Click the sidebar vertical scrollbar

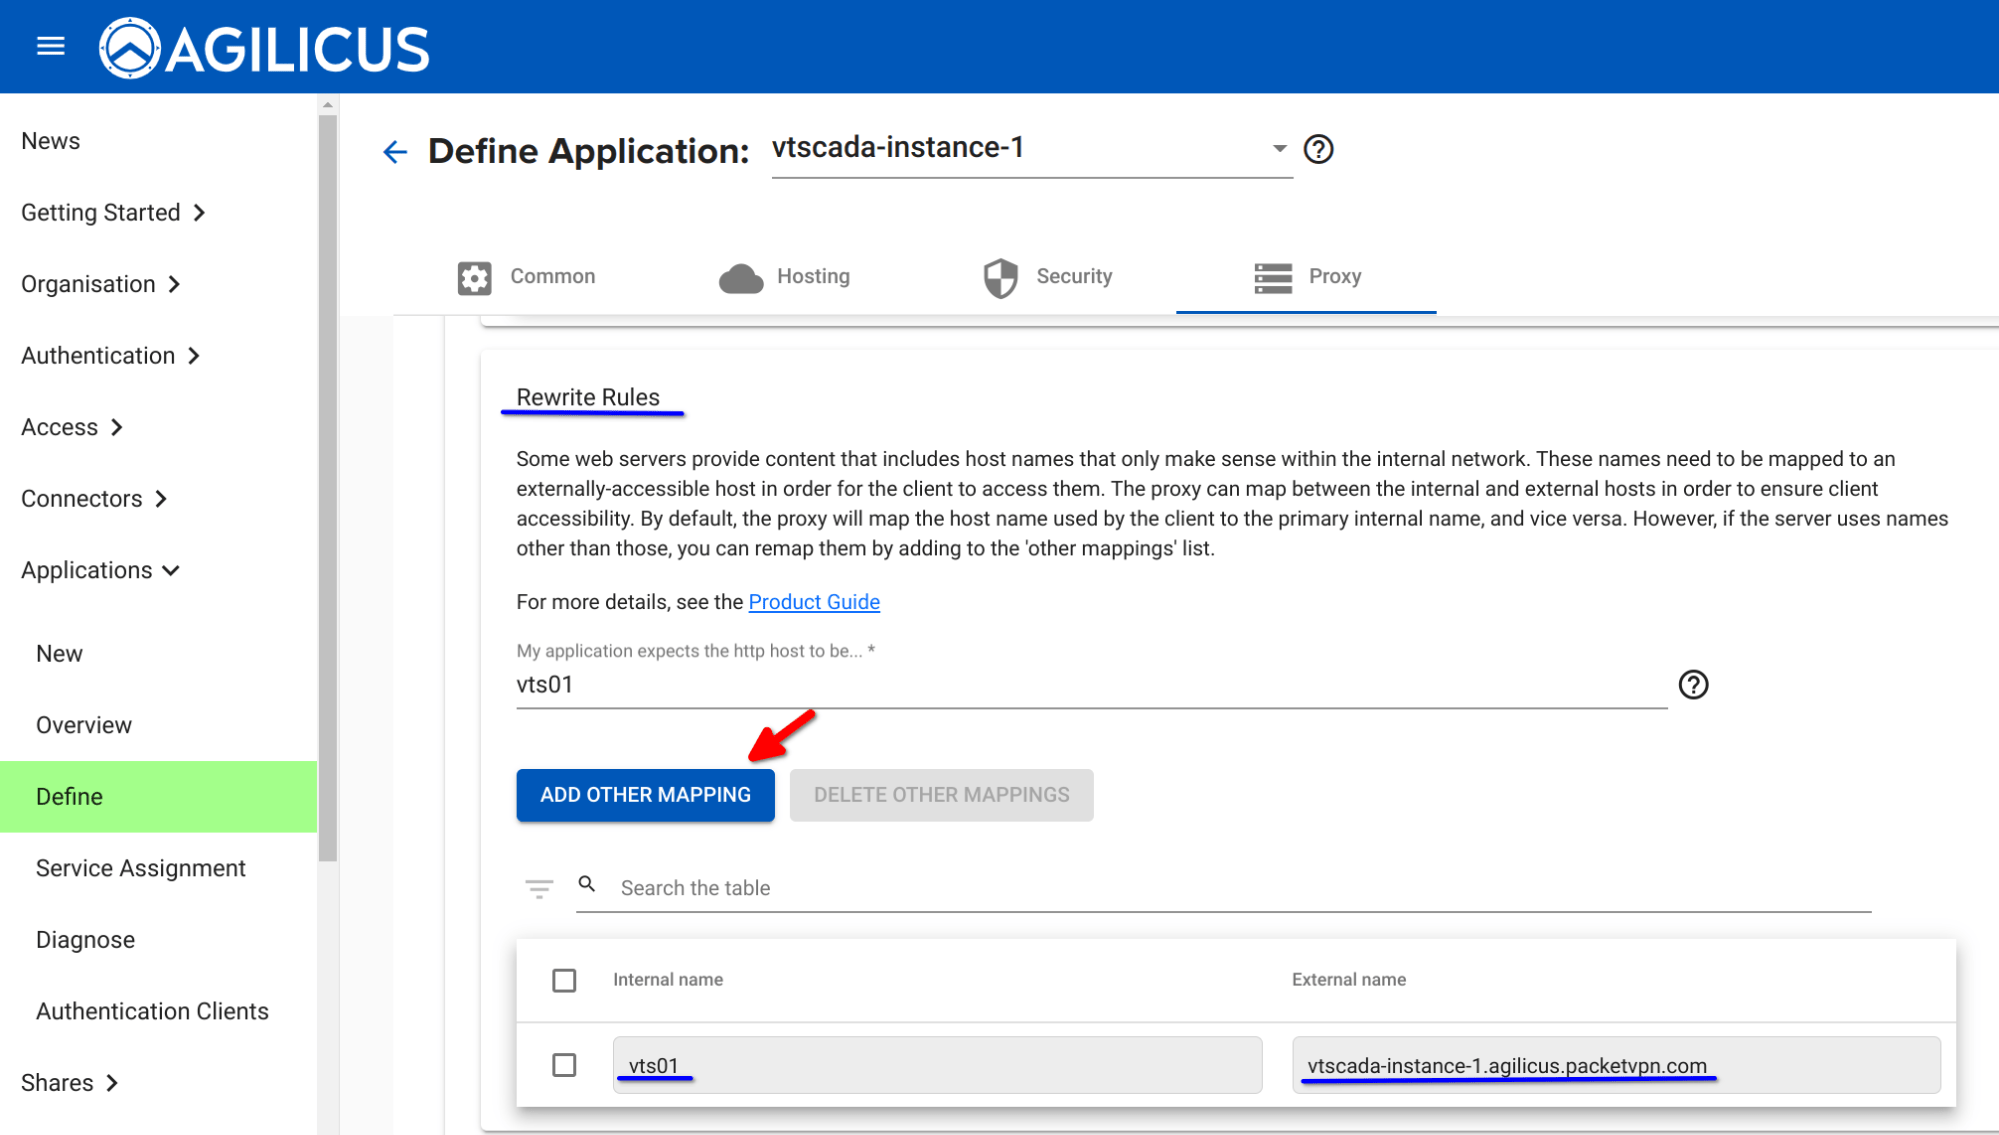click(x=328, y=488)
